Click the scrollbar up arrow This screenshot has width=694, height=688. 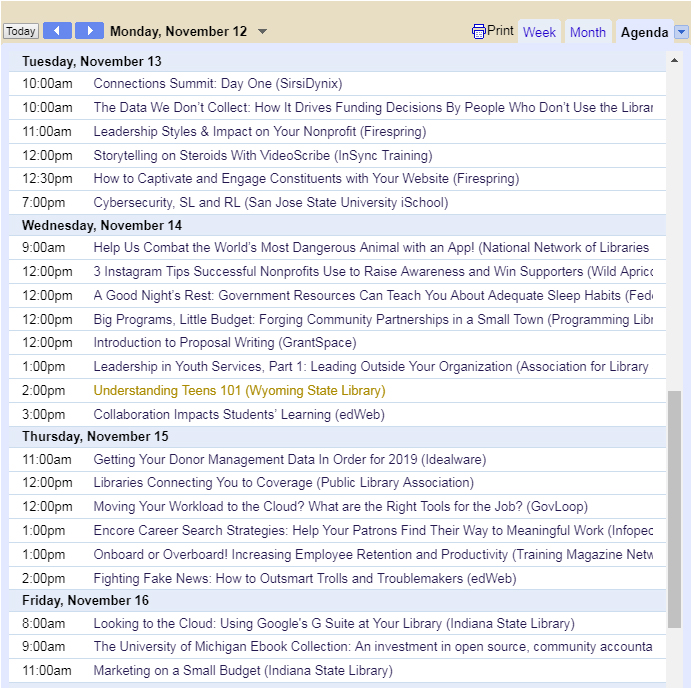click(675, 60)
